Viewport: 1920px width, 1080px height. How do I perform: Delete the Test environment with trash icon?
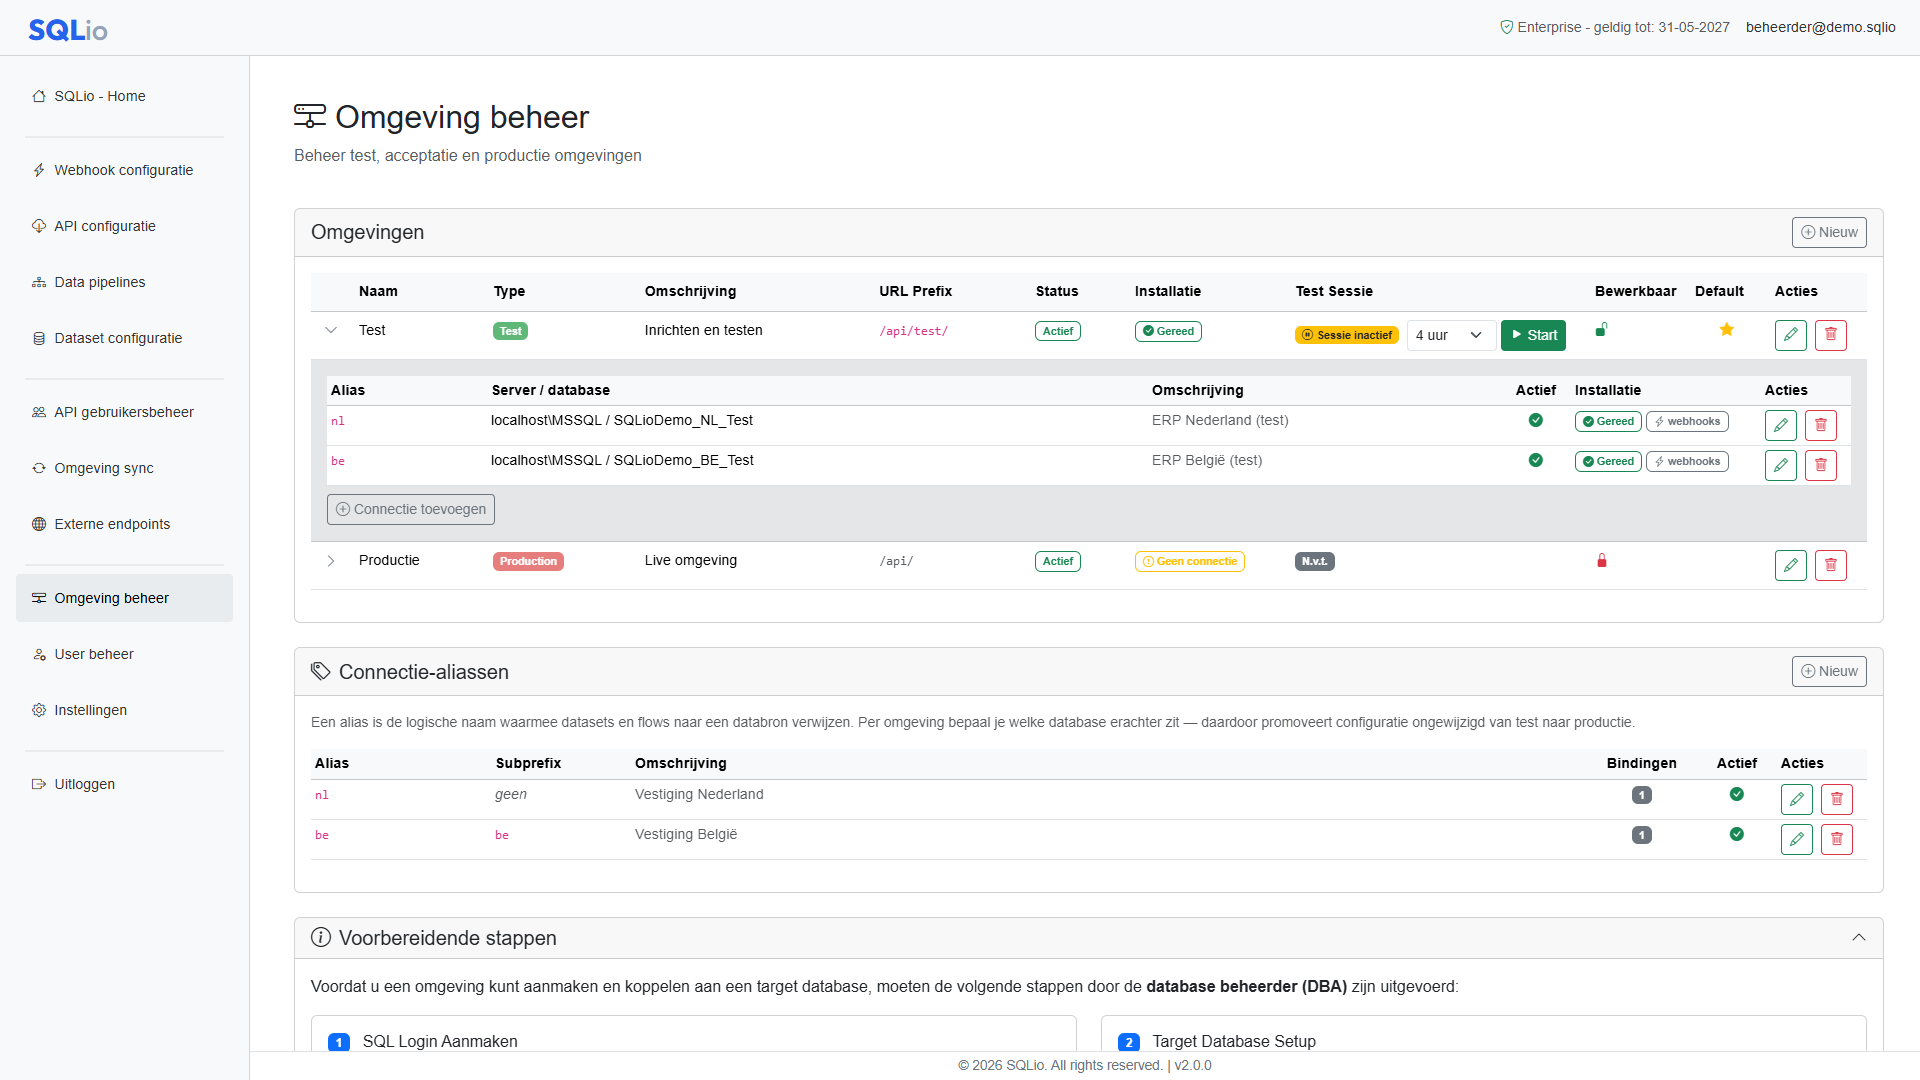[1830, 335]
